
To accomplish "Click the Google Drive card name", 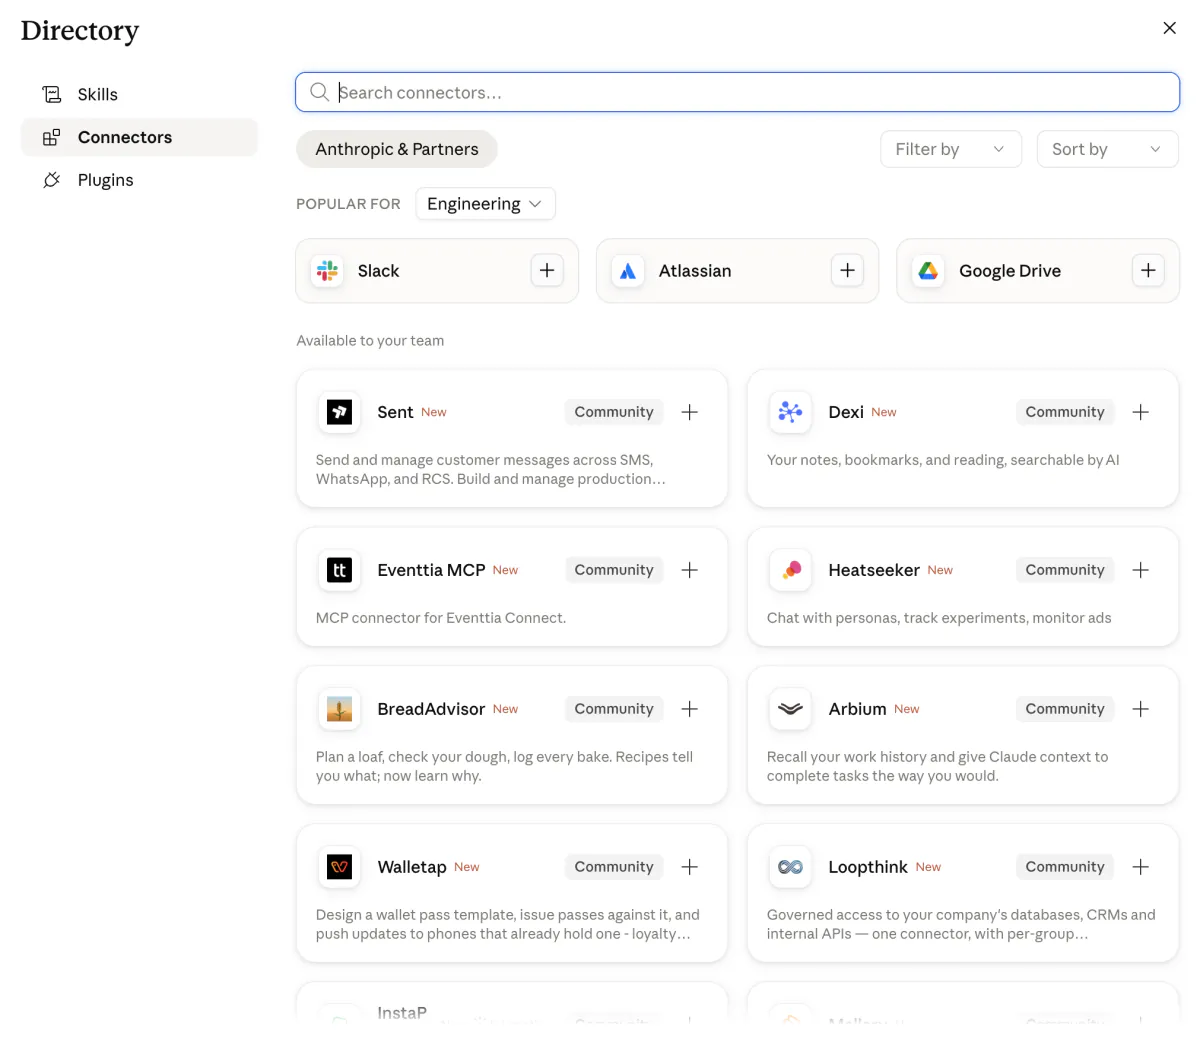I will coord(1010,271).
